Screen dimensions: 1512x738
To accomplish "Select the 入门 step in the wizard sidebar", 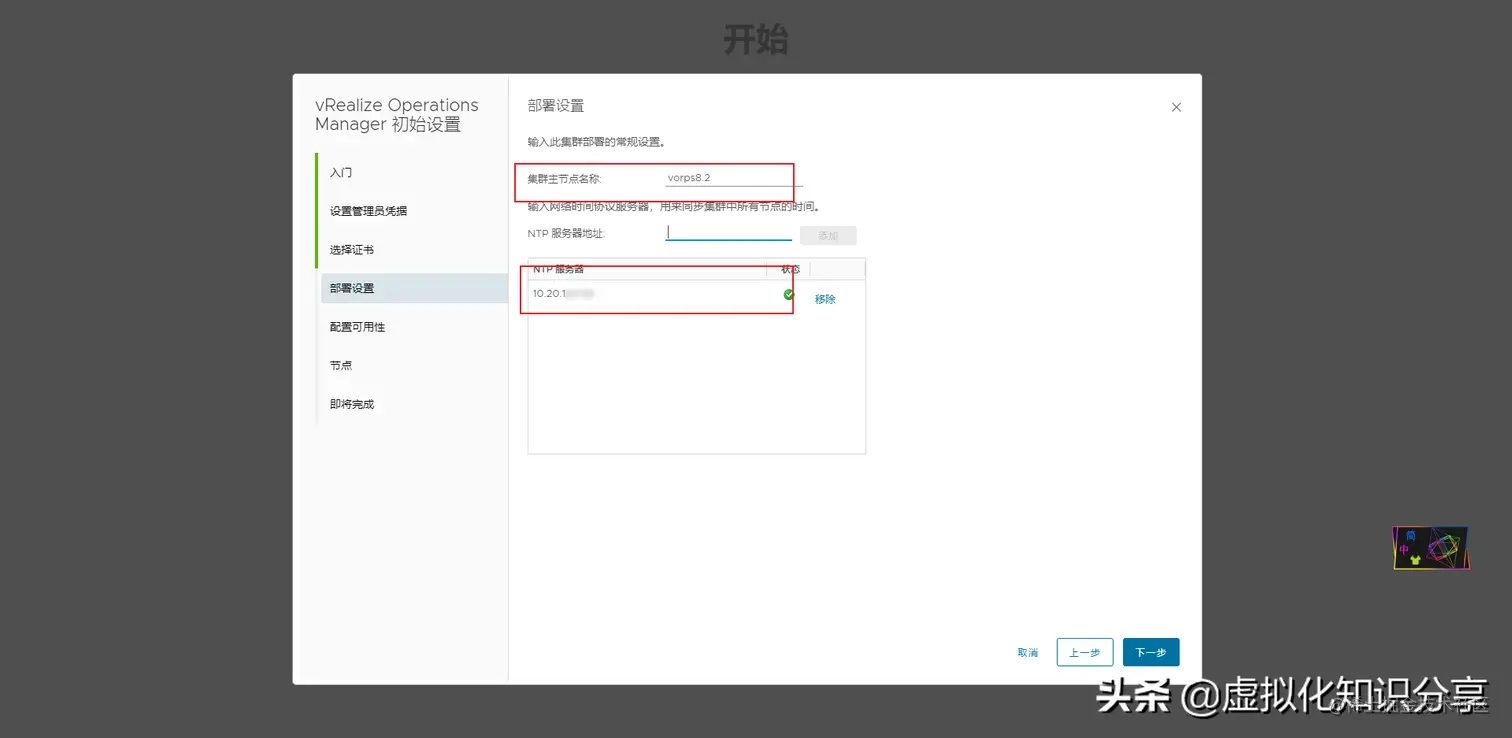I will [341, 172].
